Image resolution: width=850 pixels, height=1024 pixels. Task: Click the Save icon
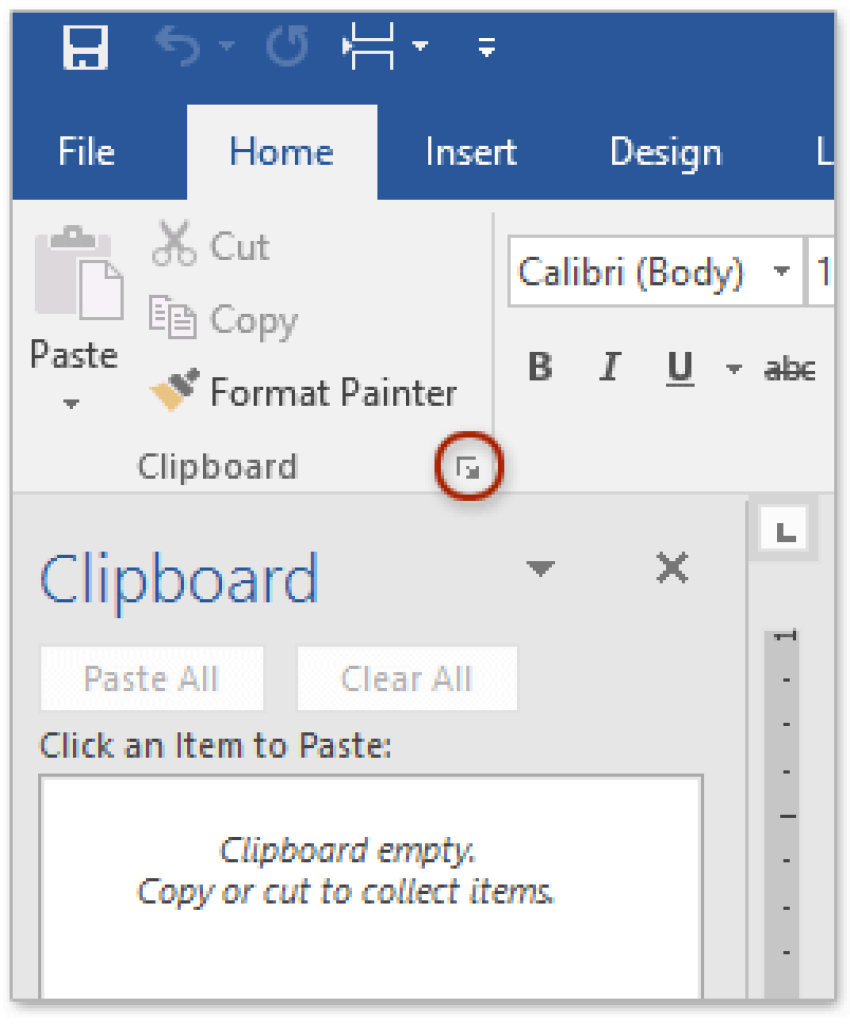point(84,46)
